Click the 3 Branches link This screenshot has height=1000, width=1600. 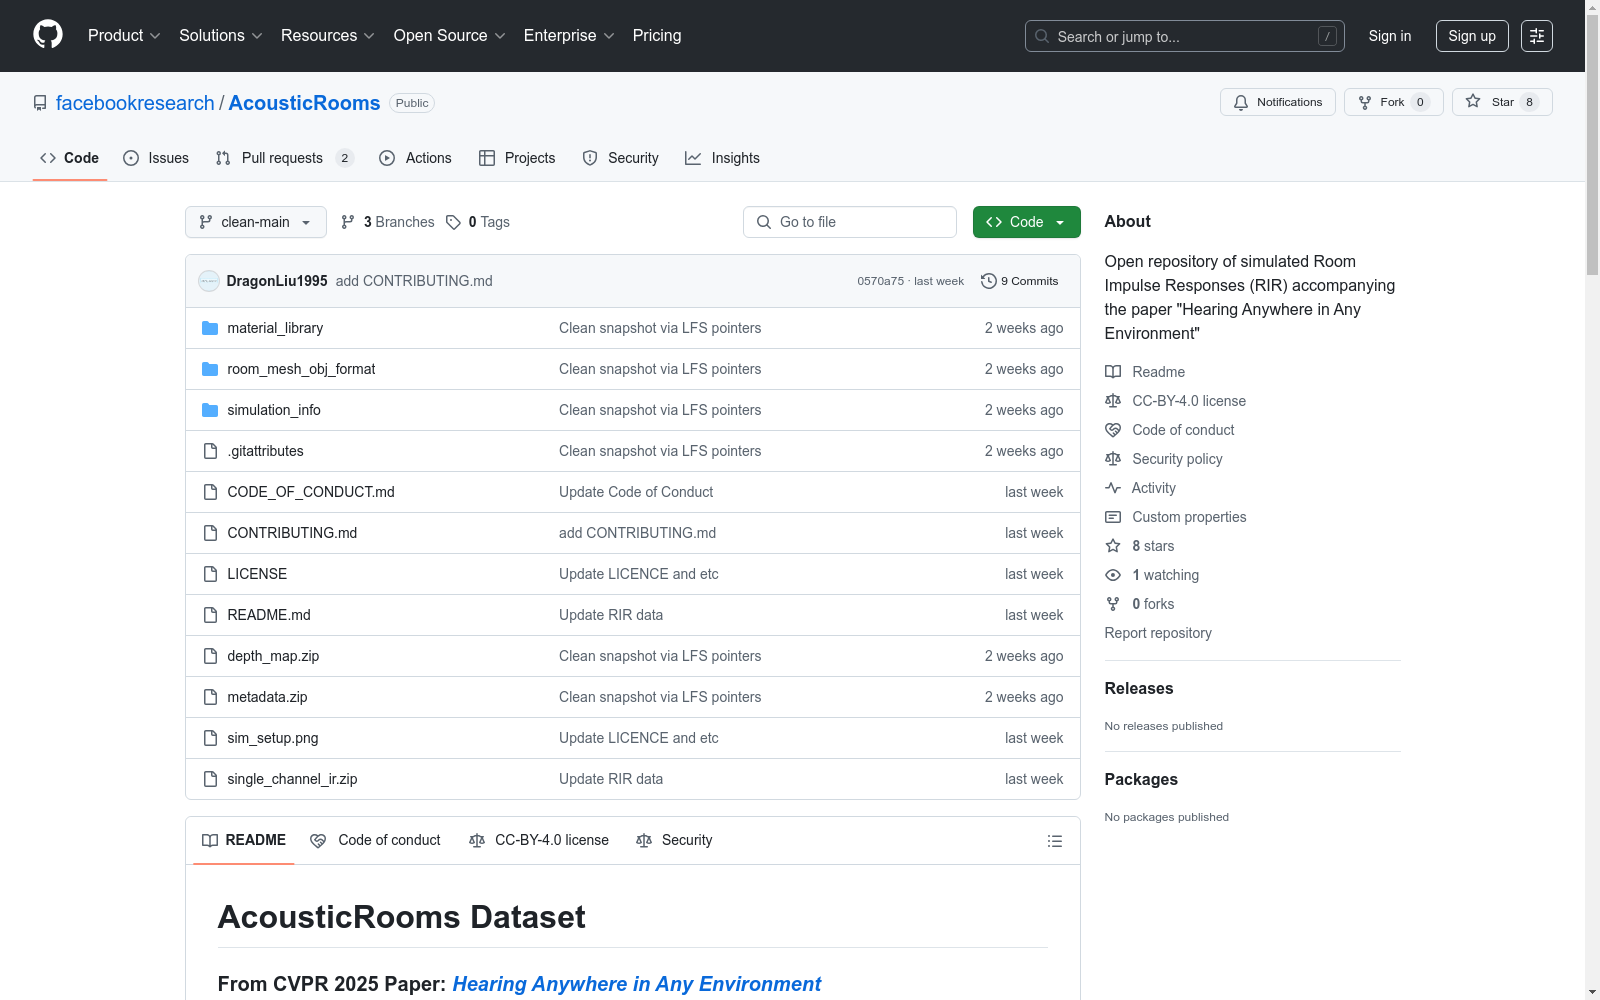point(388,222)
